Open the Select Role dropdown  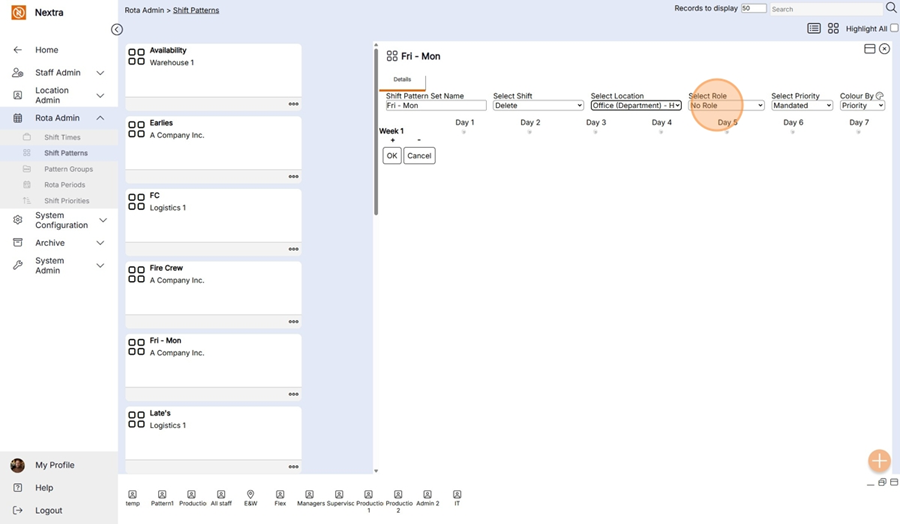point(726,106)
